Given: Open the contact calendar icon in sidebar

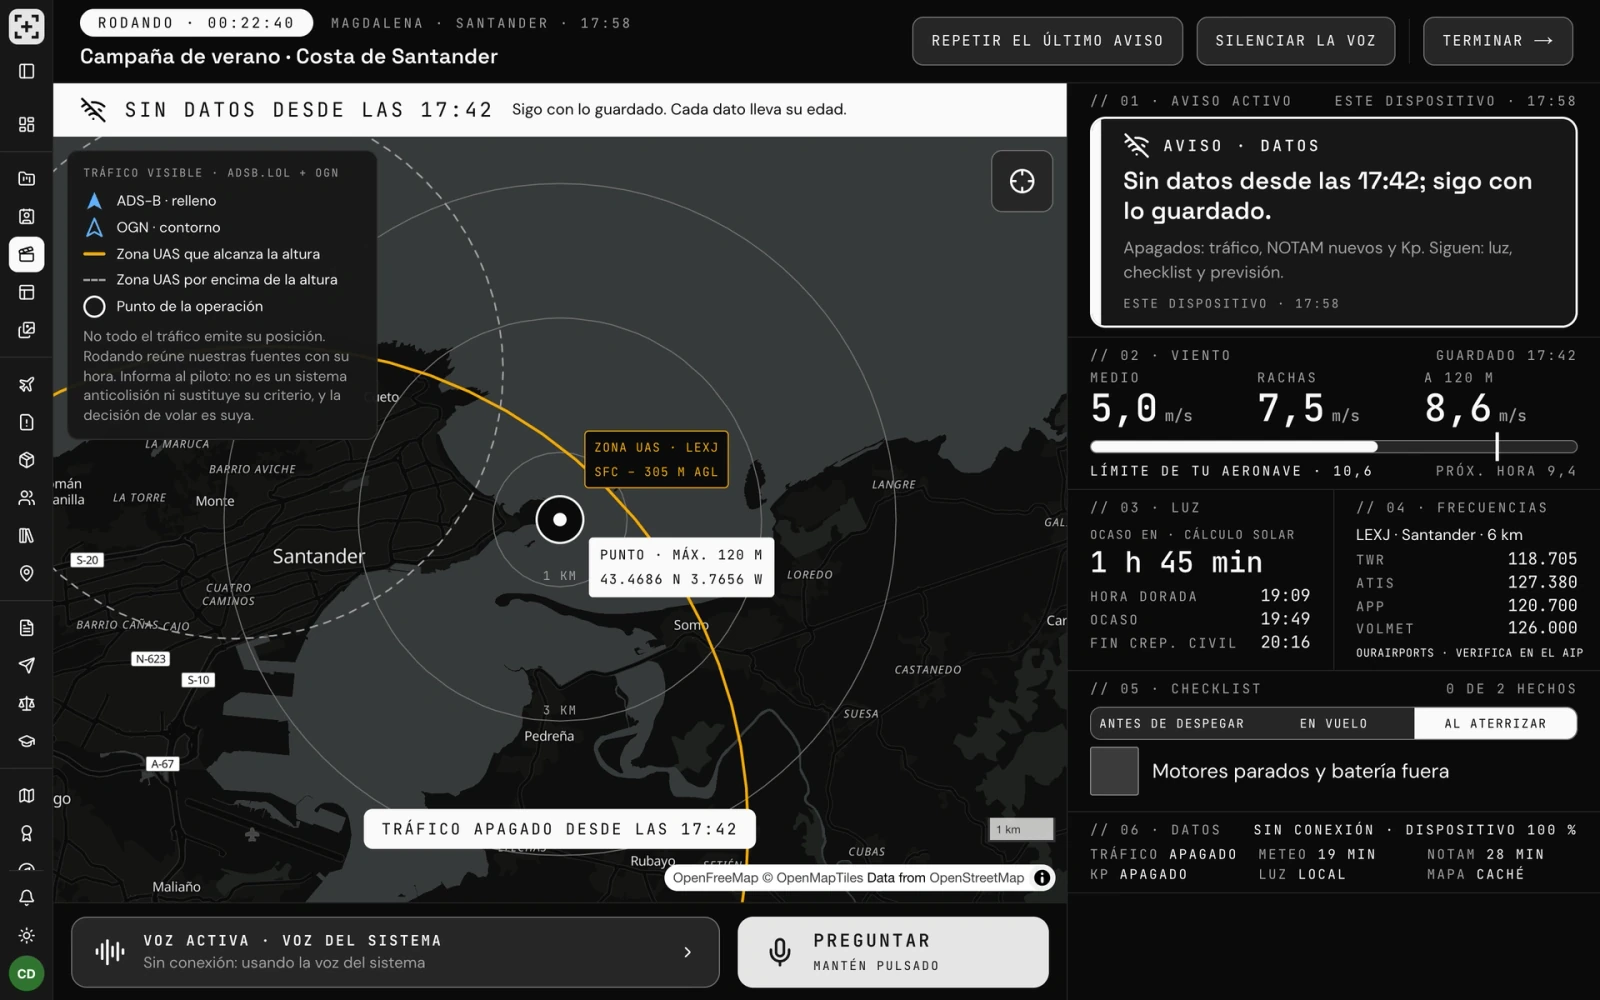Looking at the screenshot, I should [x=27, y=217].
